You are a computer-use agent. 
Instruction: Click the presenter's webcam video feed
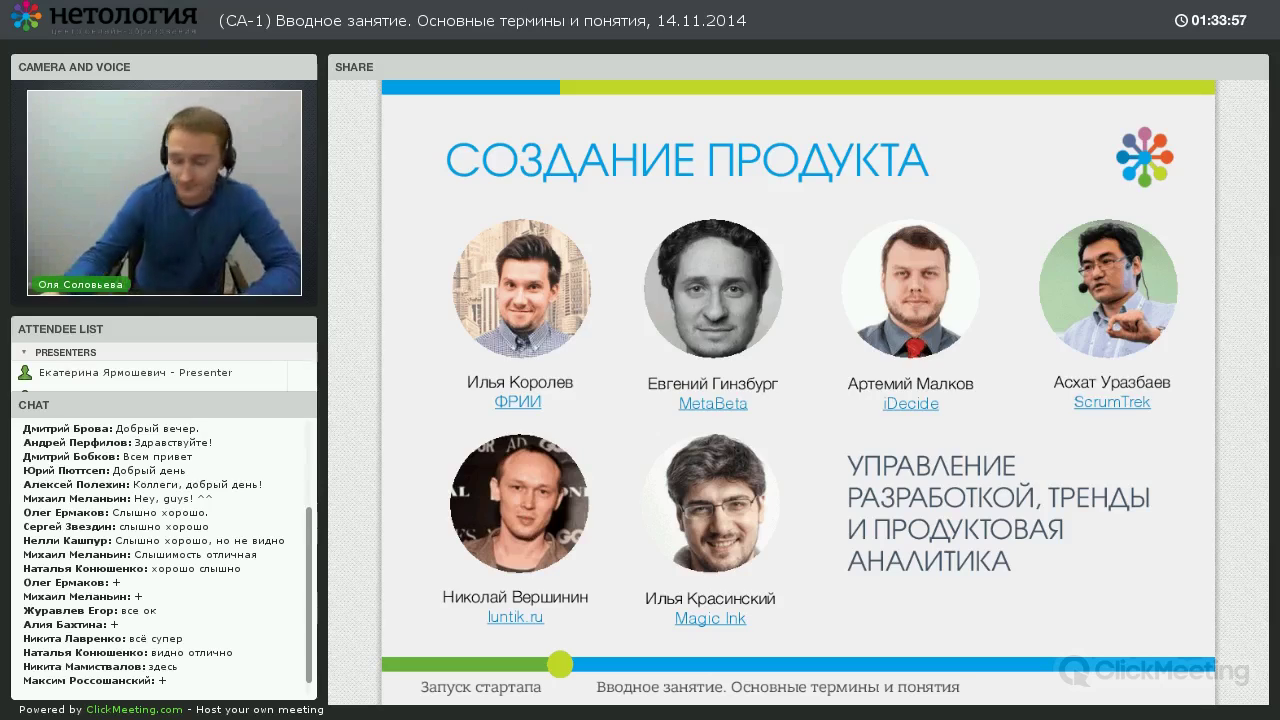tap(164, 192)
